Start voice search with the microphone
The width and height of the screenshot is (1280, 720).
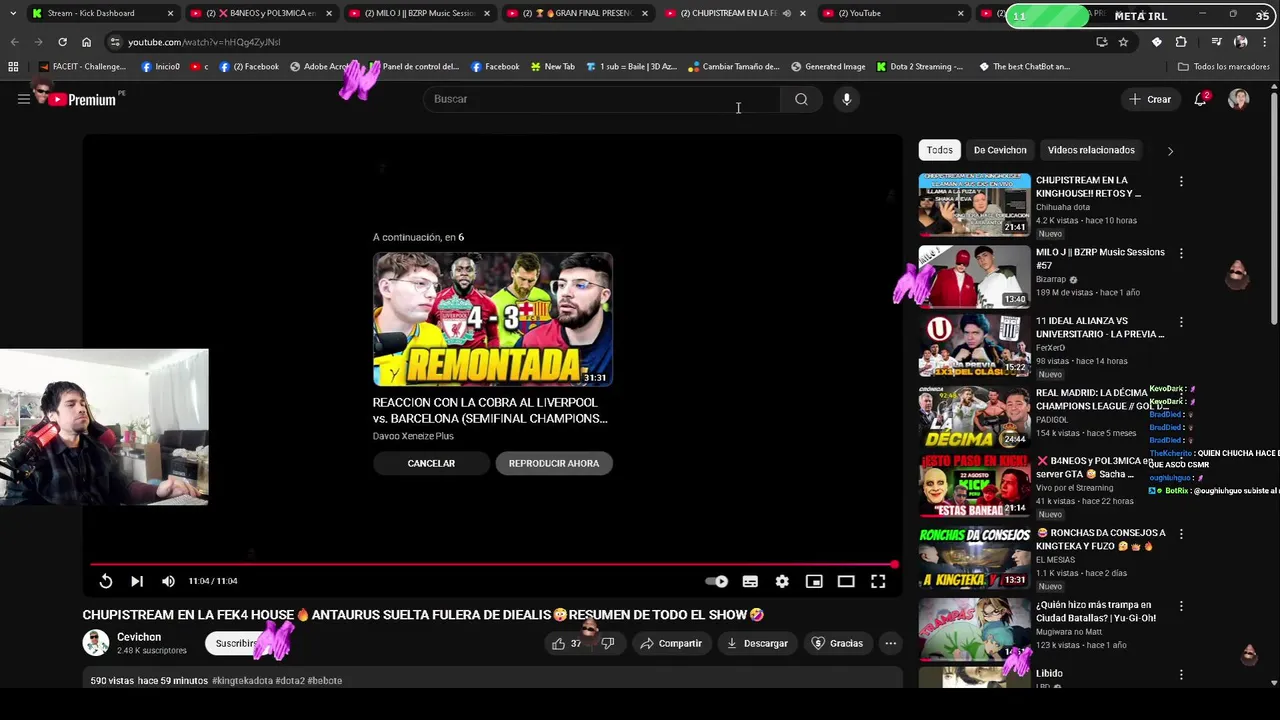(x=846, y=99)
